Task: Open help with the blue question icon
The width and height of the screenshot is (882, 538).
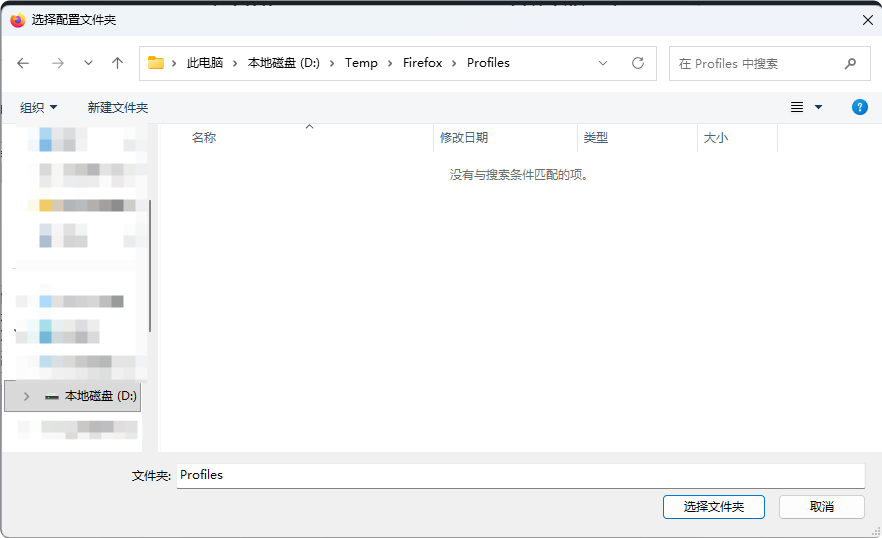Action: pyautogui.click(x=860, y=107)
